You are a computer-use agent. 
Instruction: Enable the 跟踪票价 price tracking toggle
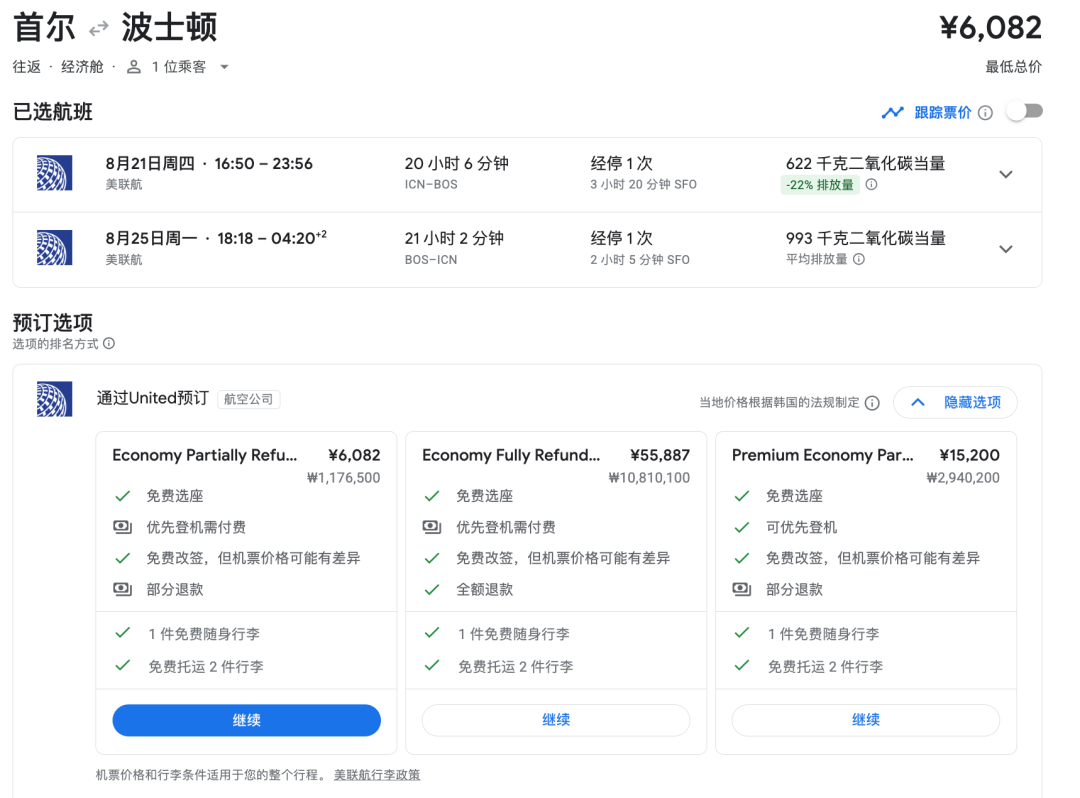click(1024, 112)
